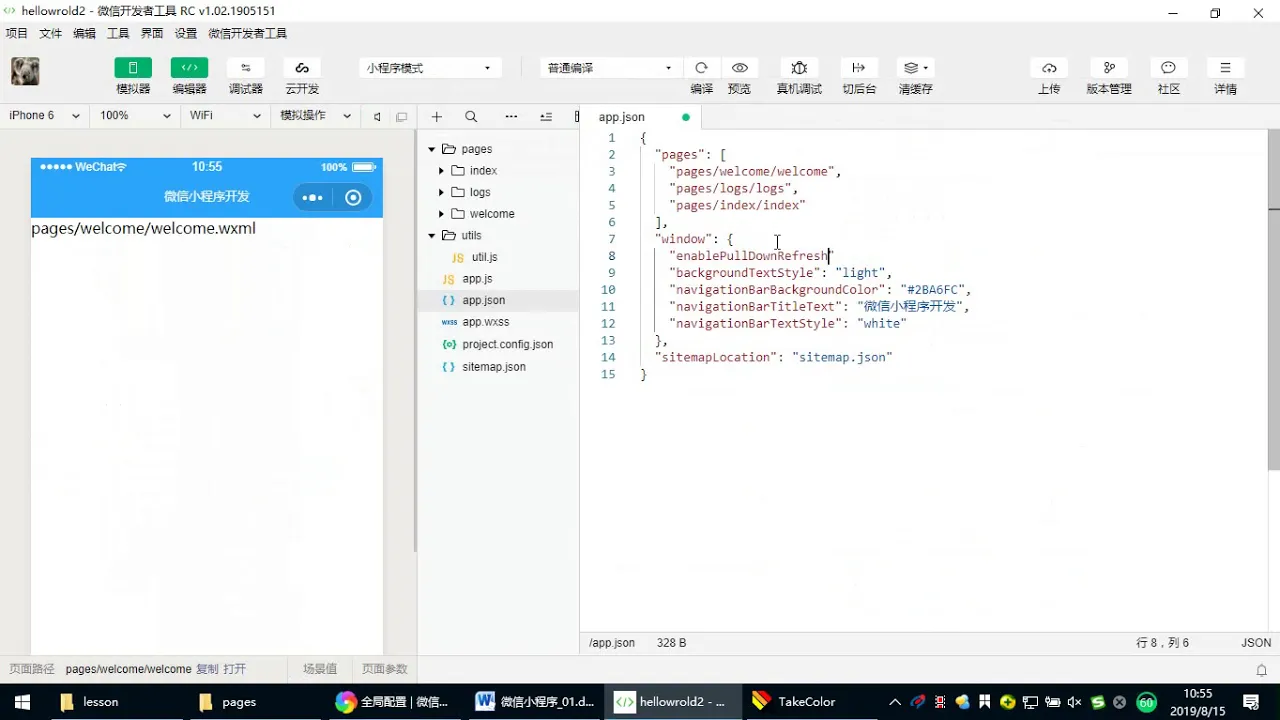Screen dimensions: 1280x720
Task: Open the 编辑 menu
Action: tap(85, 33)
